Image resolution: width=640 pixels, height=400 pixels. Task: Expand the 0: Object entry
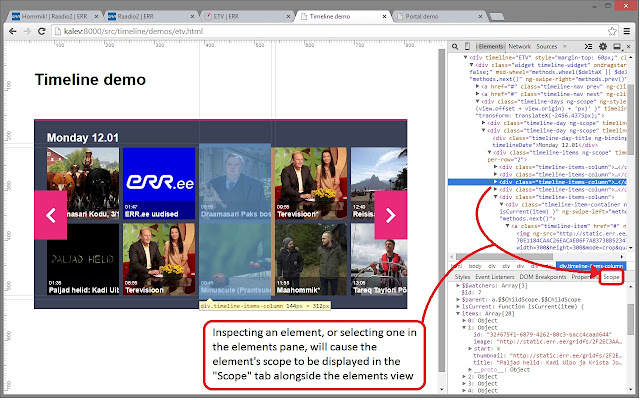[464, 321]
